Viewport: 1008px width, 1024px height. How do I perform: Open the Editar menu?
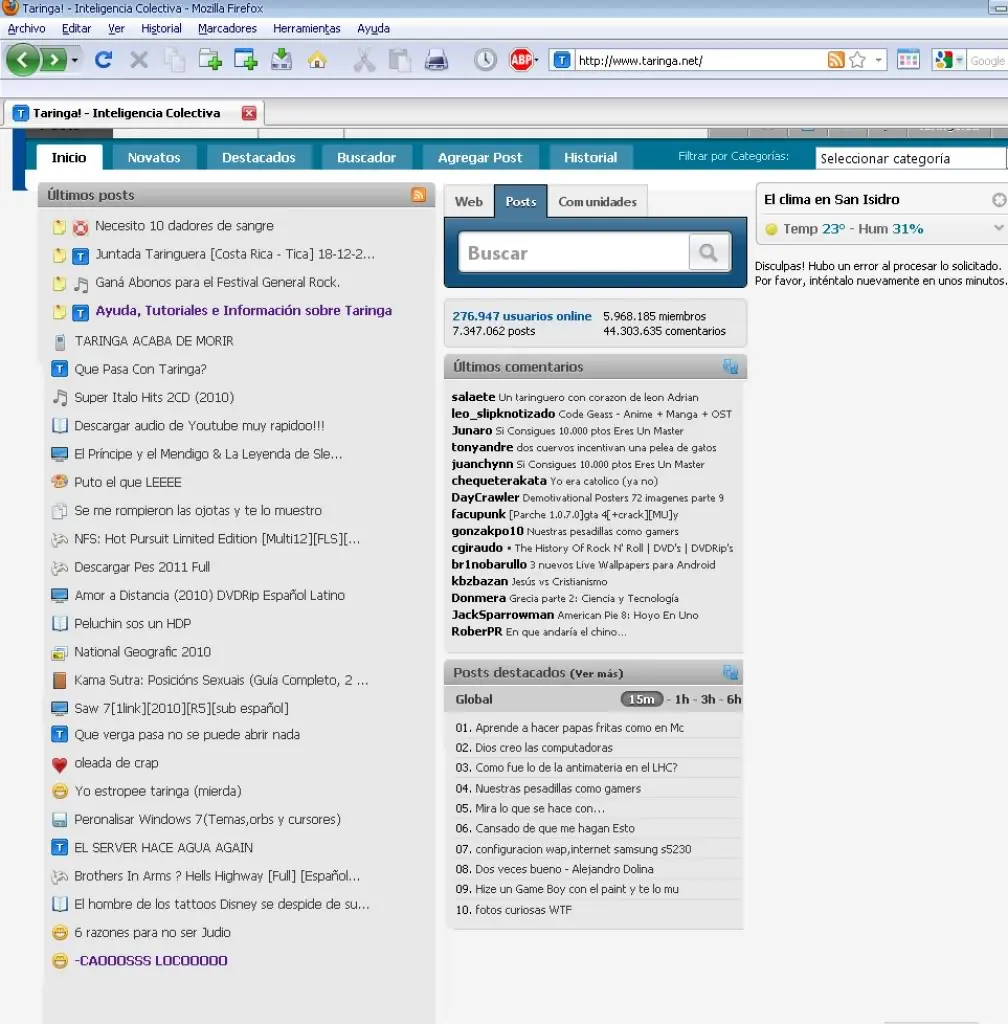coord(76,28)
